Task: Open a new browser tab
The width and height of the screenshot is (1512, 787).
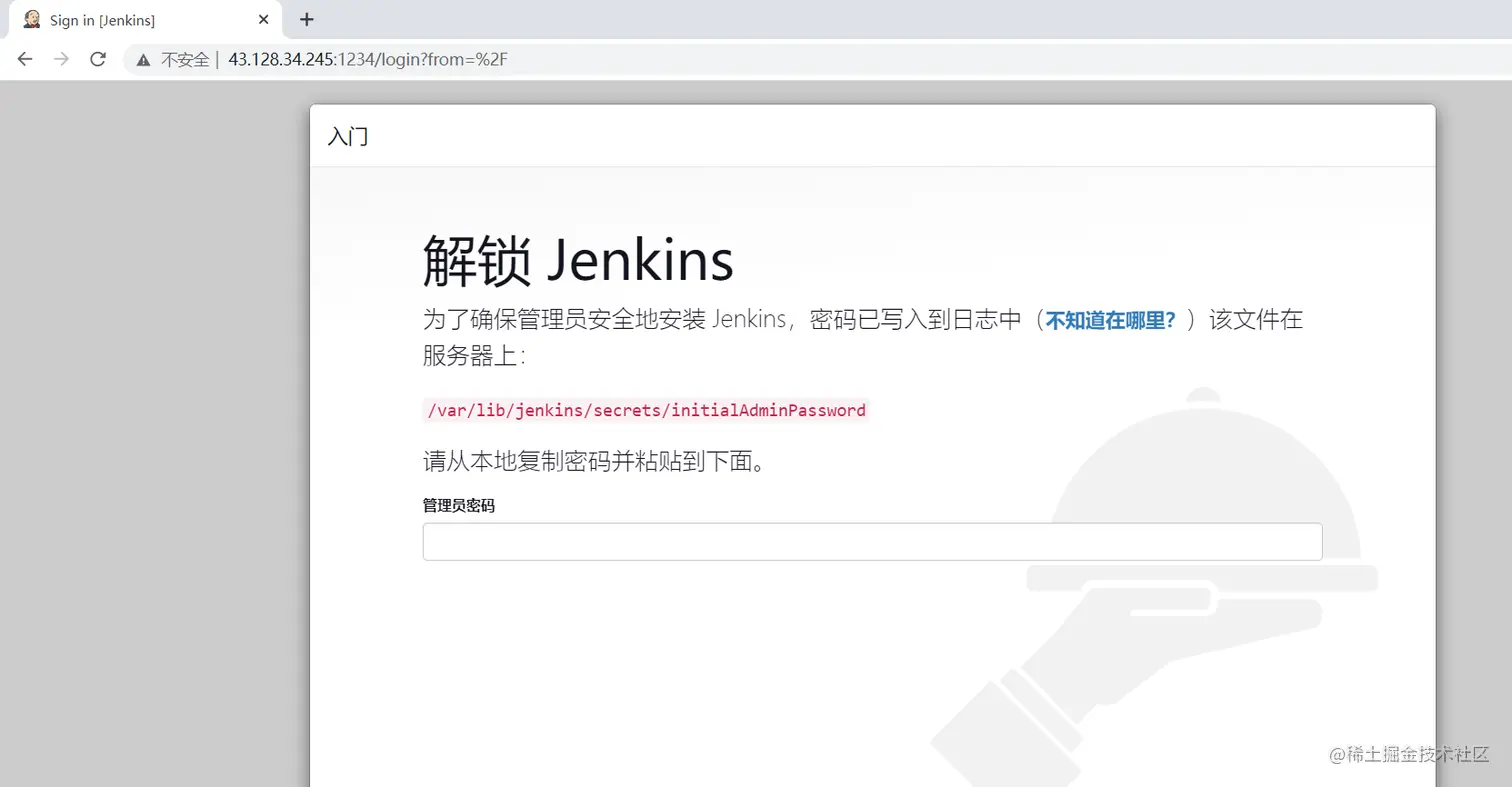Action: pyautogui.click(x=307, y=19)
